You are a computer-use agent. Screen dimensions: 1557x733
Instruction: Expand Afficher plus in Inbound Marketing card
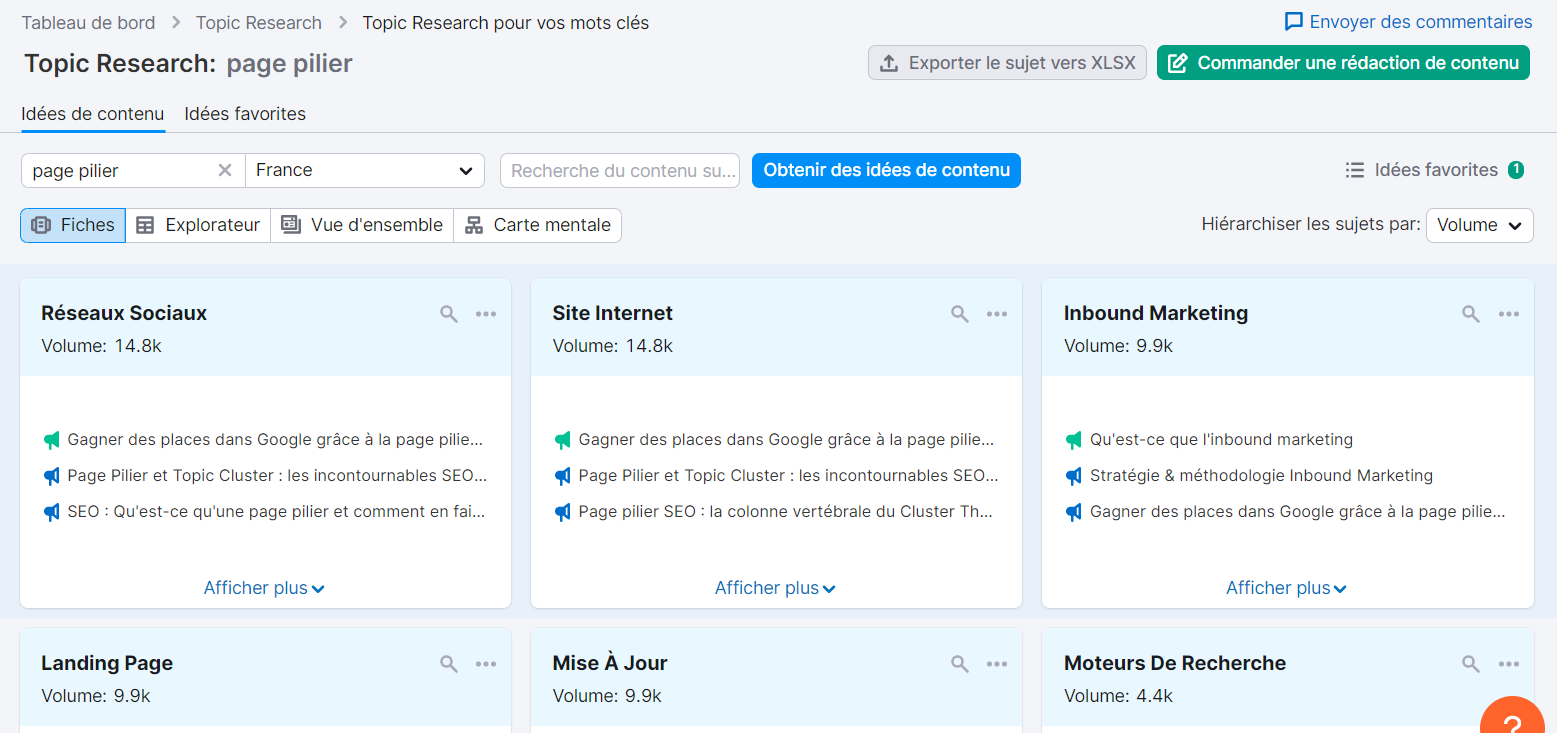pyautogui.click(x=1287, y=588)
